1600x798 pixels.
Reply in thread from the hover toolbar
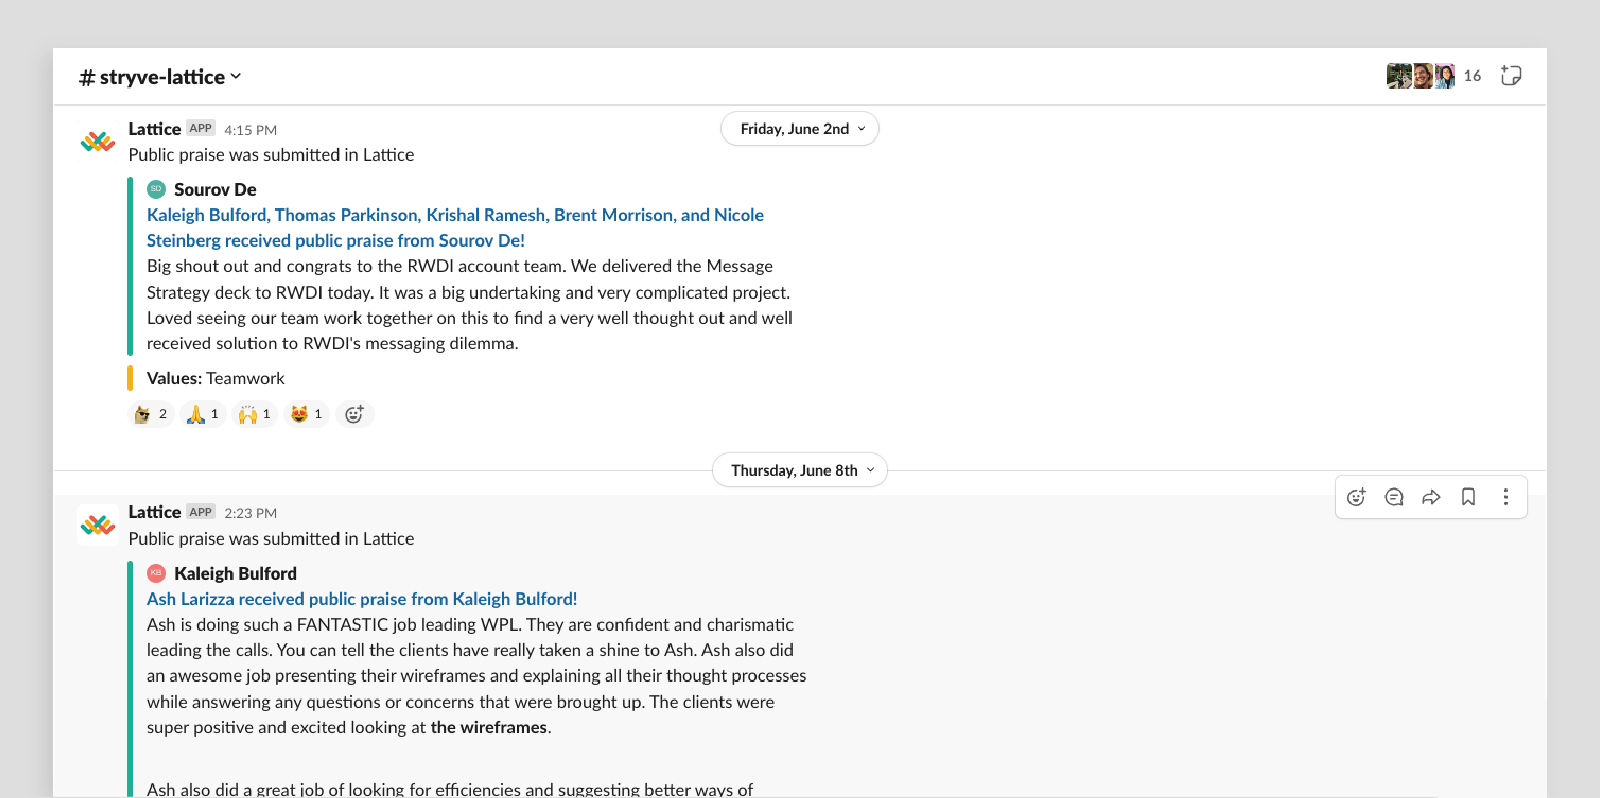(1394, 497)
